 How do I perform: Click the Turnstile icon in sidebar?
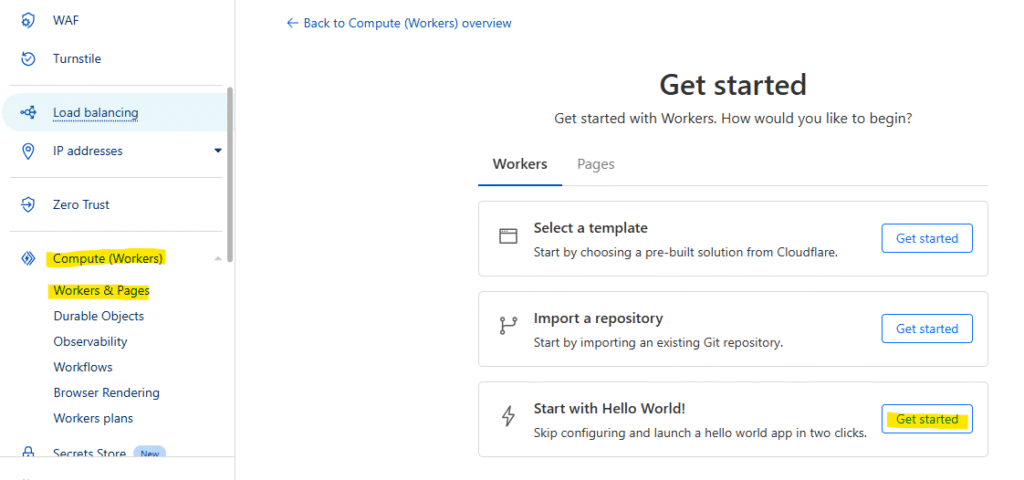[28, 59]
